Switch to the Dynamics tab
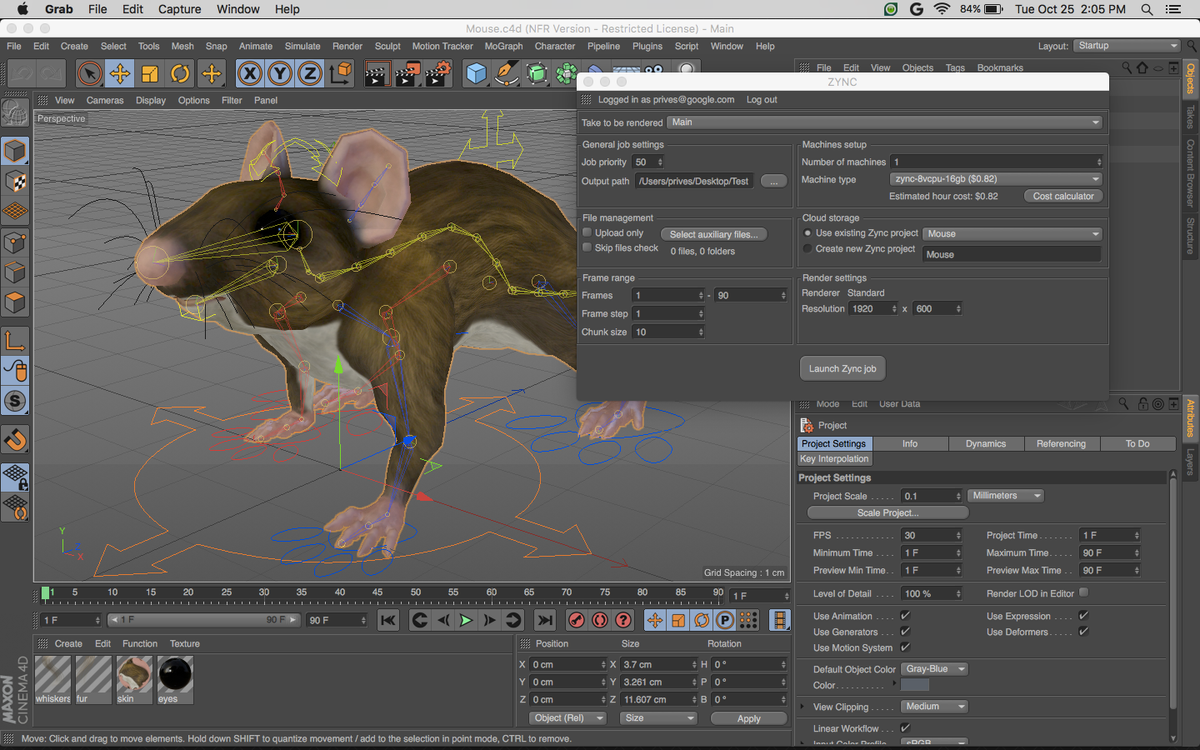This screenshot has height=750, width=1200. (986, 443)
